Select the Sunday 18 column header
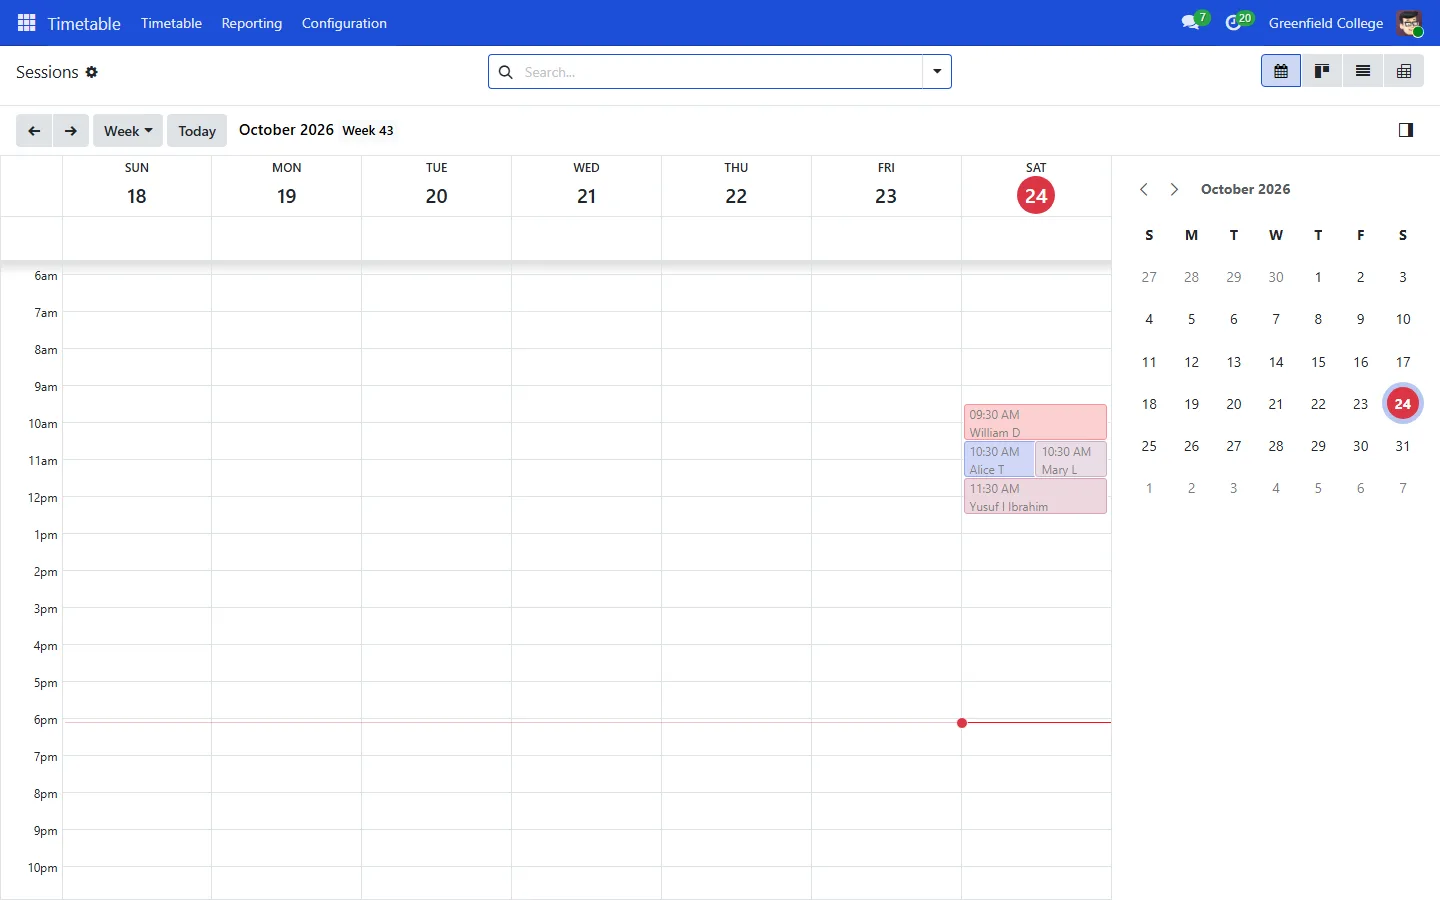The height and width of the screenshot is (900, 1440). click(137, 186)
